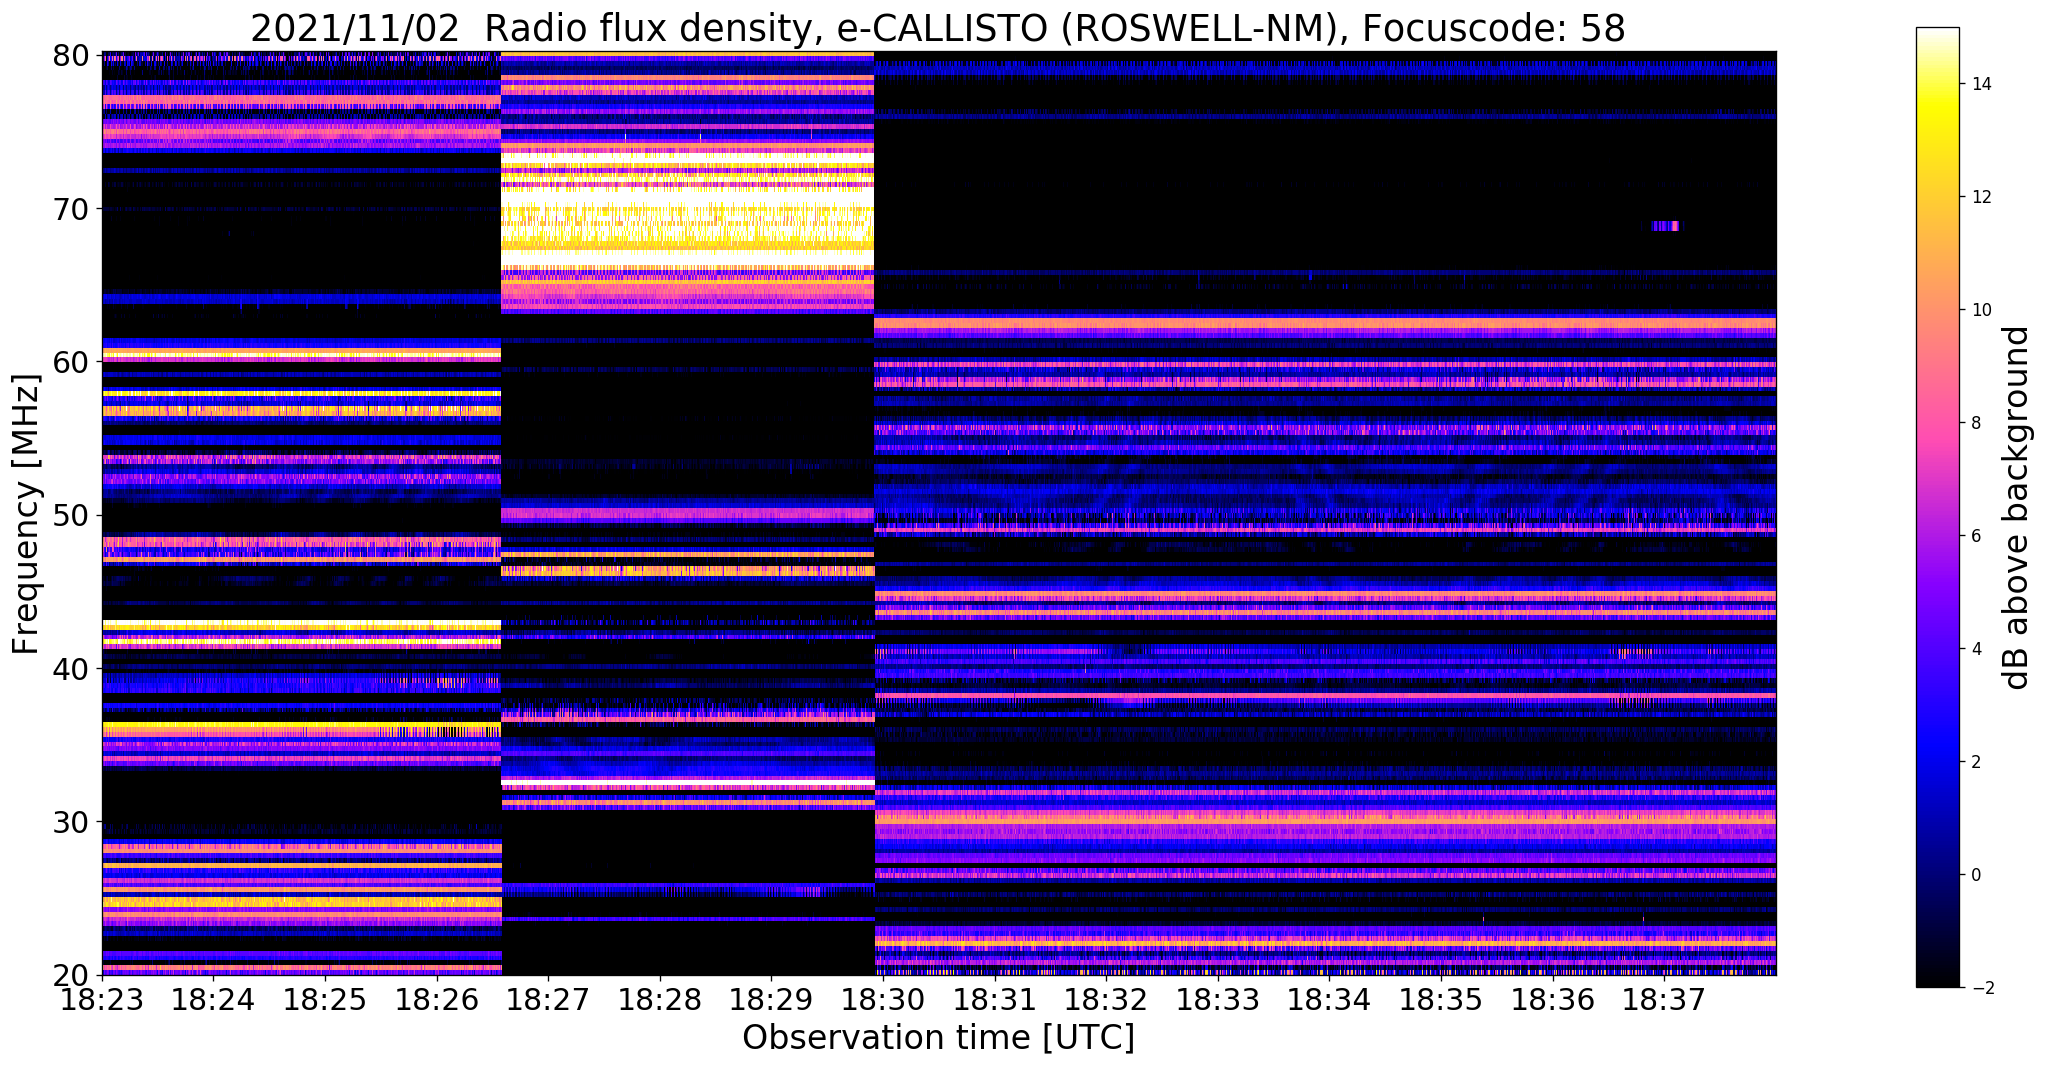Click the 'Frequency [MHz]' y-axis label
The width and height of the screenshot is (2047, 1067).
[25, 514]
